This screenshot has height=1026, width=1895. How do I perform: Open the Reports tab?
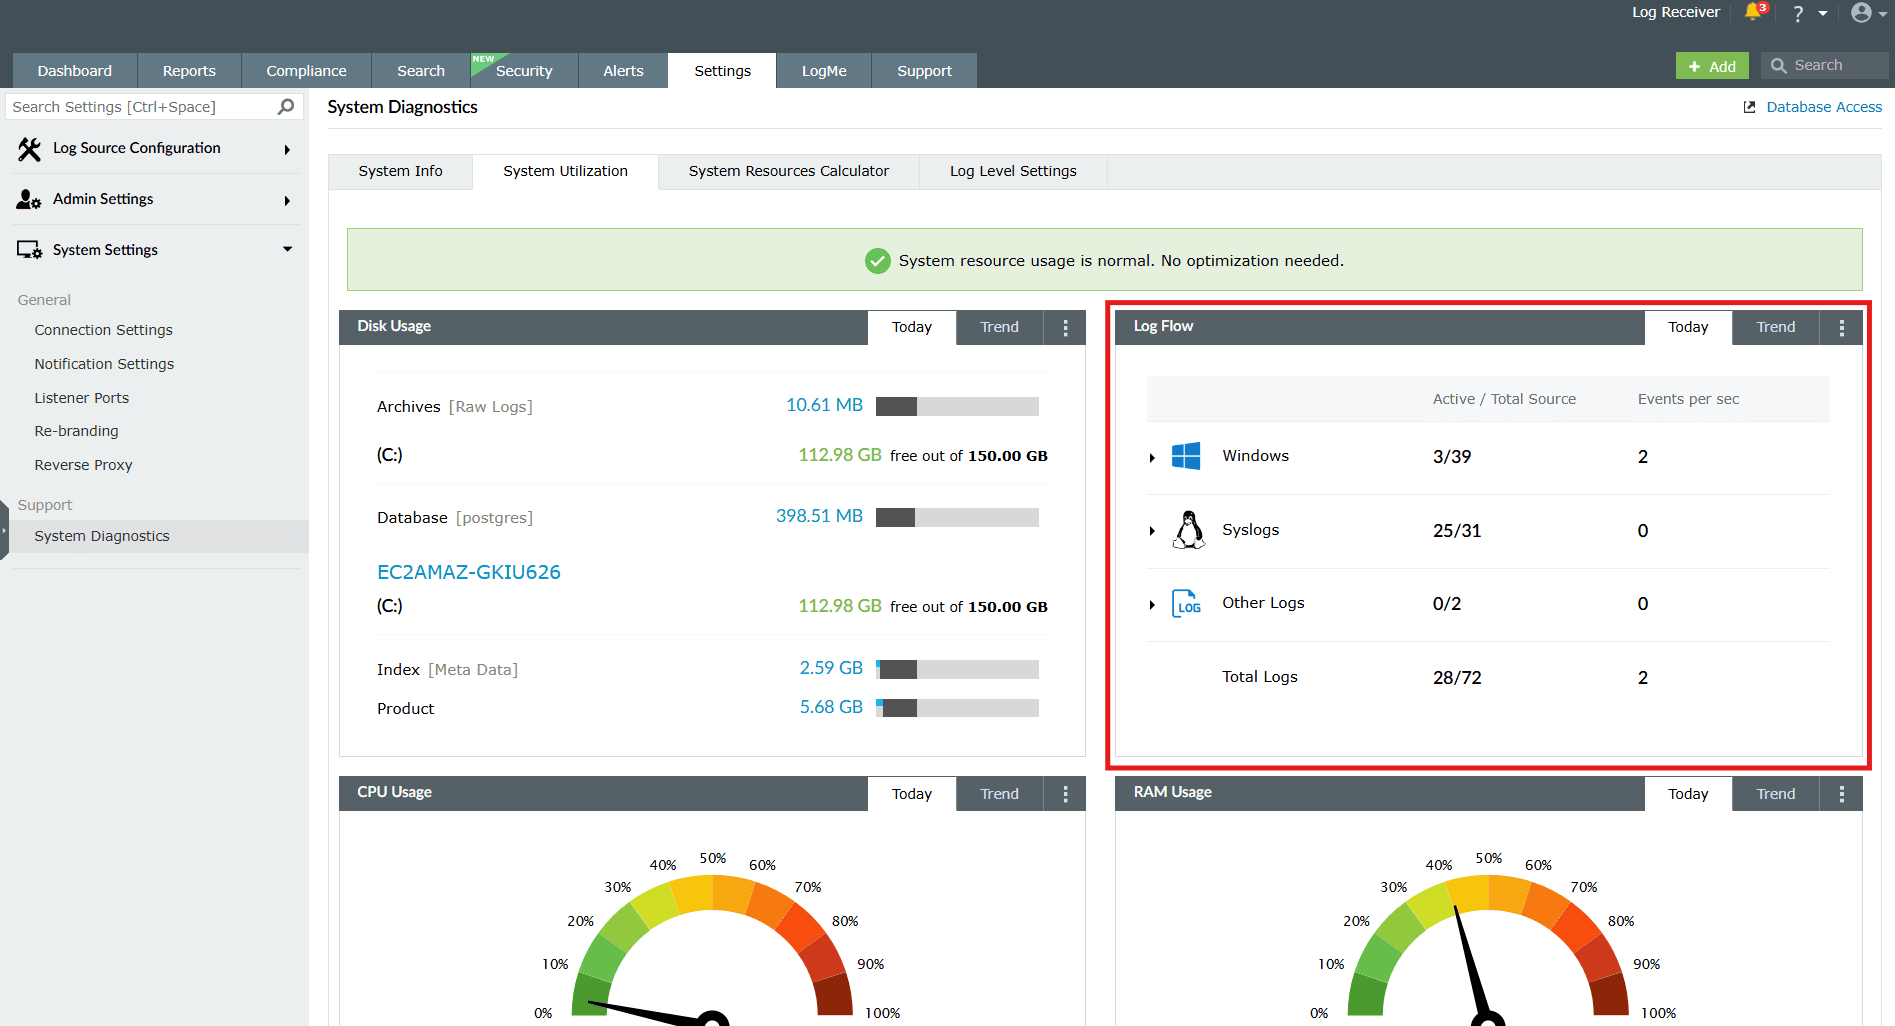click(189, 71)
